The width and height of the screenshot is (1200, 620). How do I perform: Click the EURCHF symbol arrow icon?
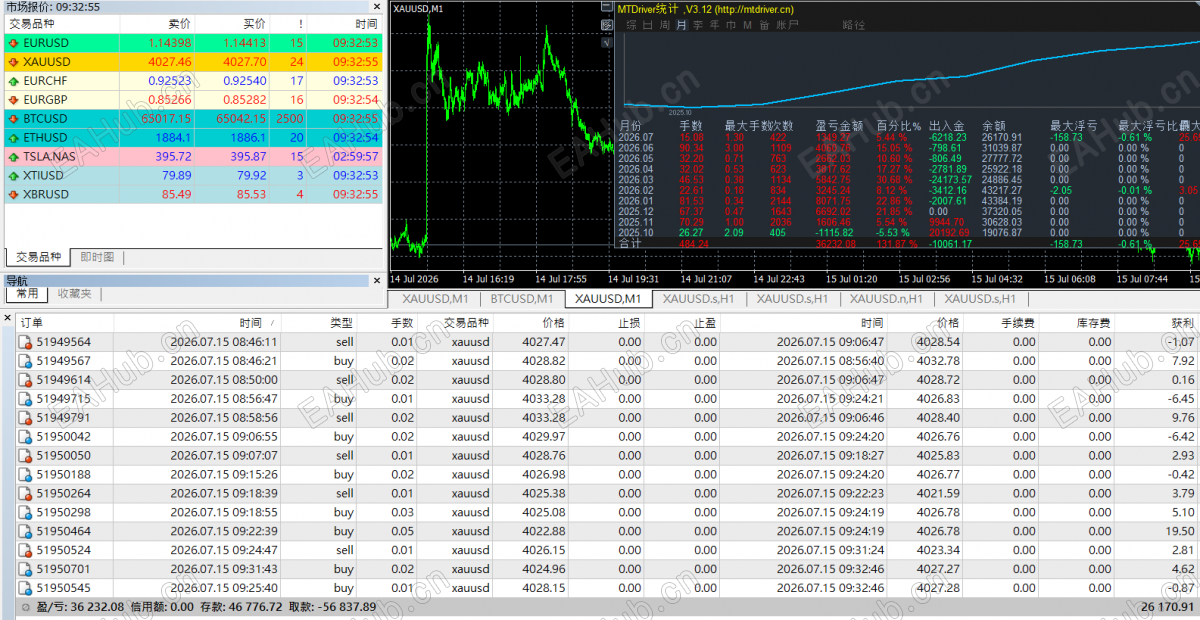tap(13, 81)
